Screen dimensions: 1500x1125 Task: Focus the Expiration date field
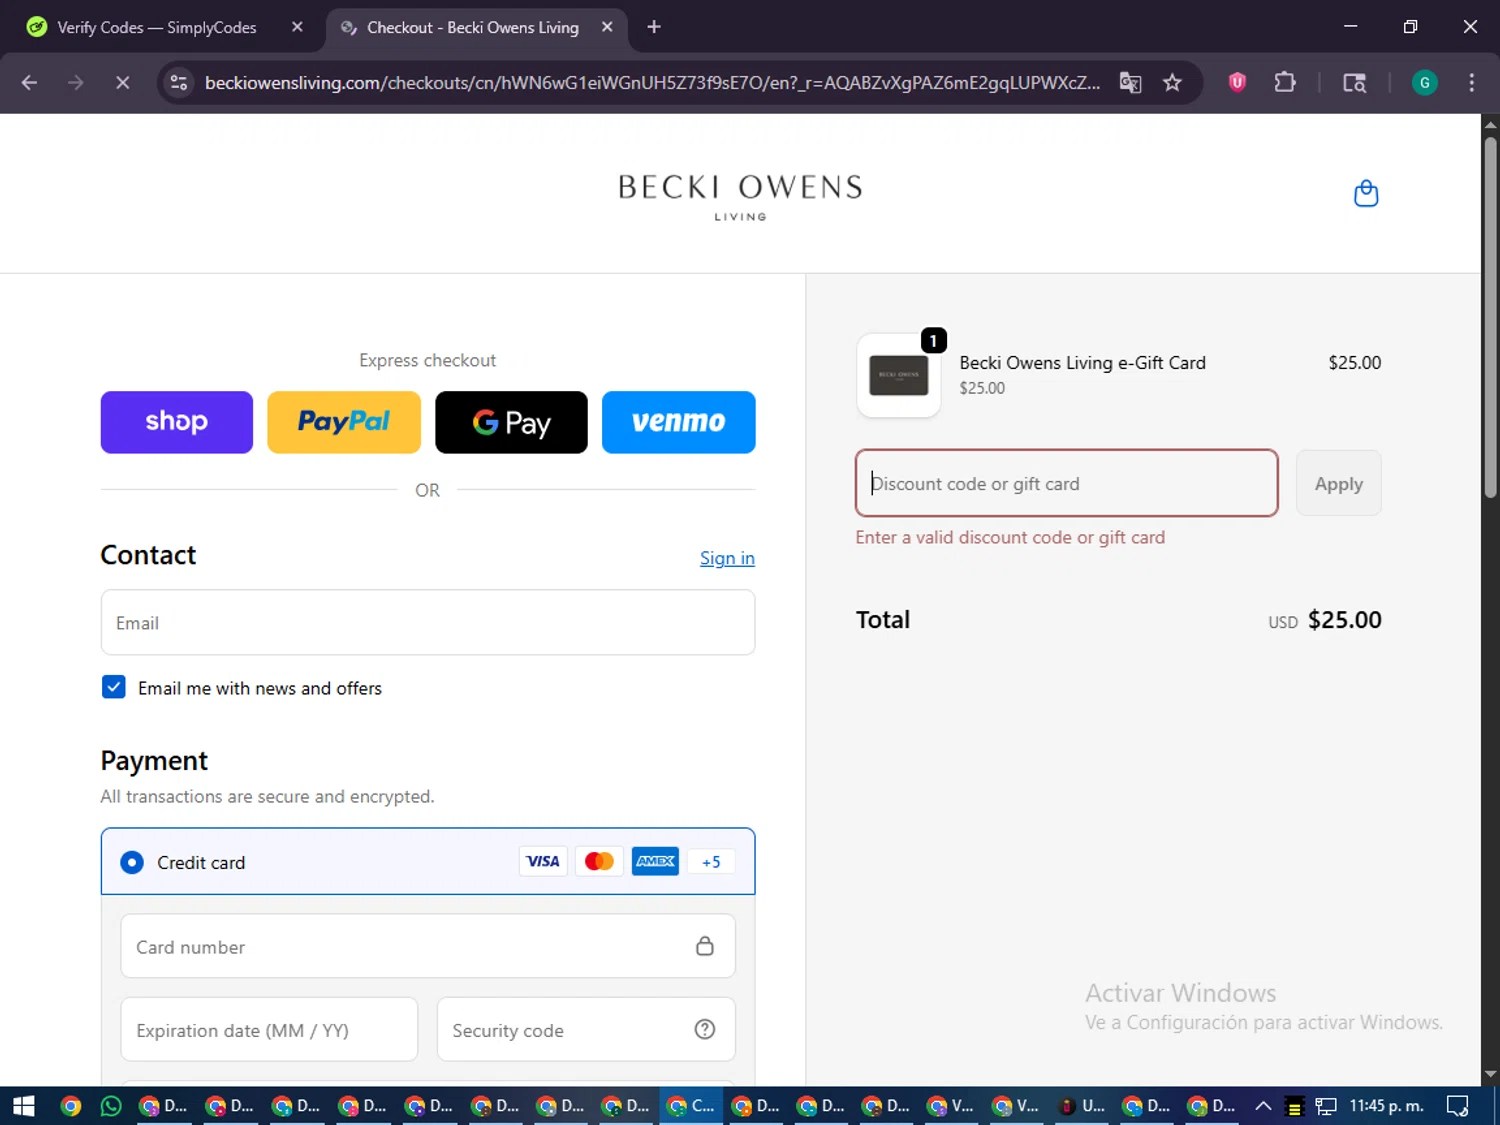click(269, 1029)
